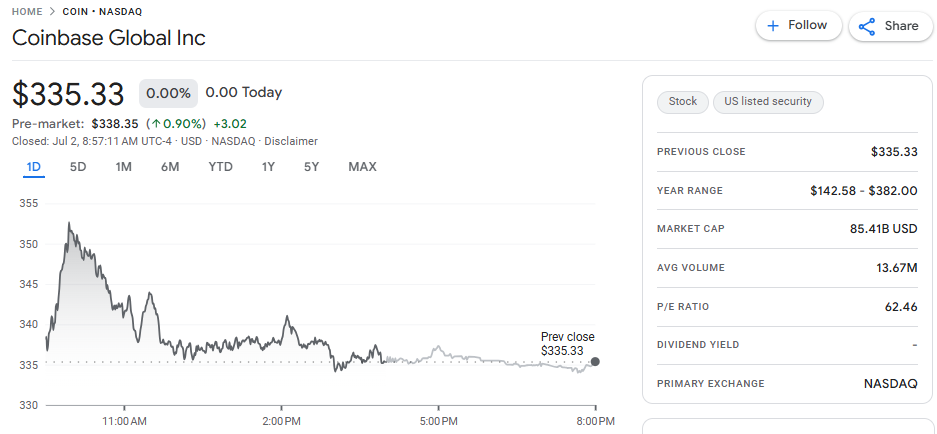This screenshot has width=937, height=434.
Task: Click the 0.00% change badge
Action: (169, 93)
